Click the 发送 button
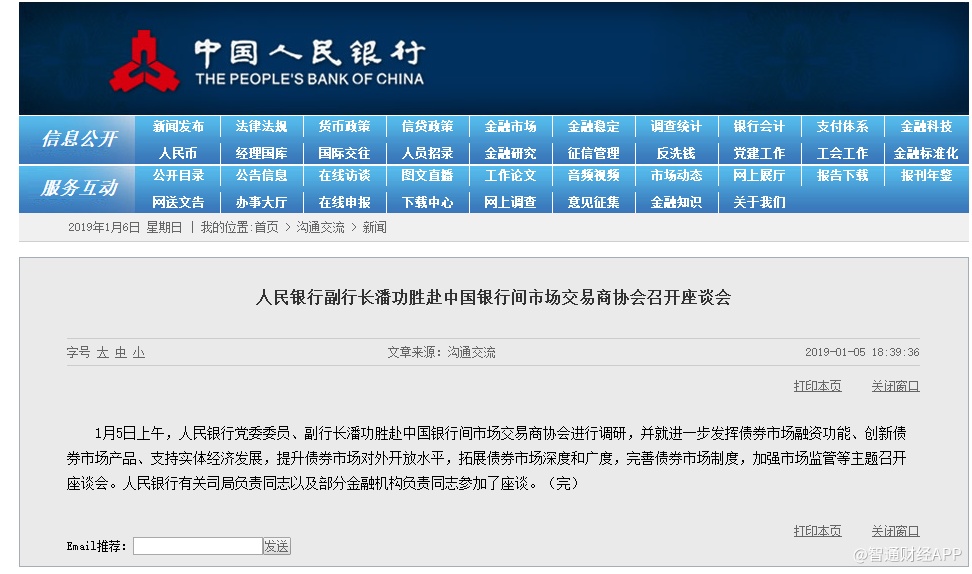 click(x=276, y=546)
